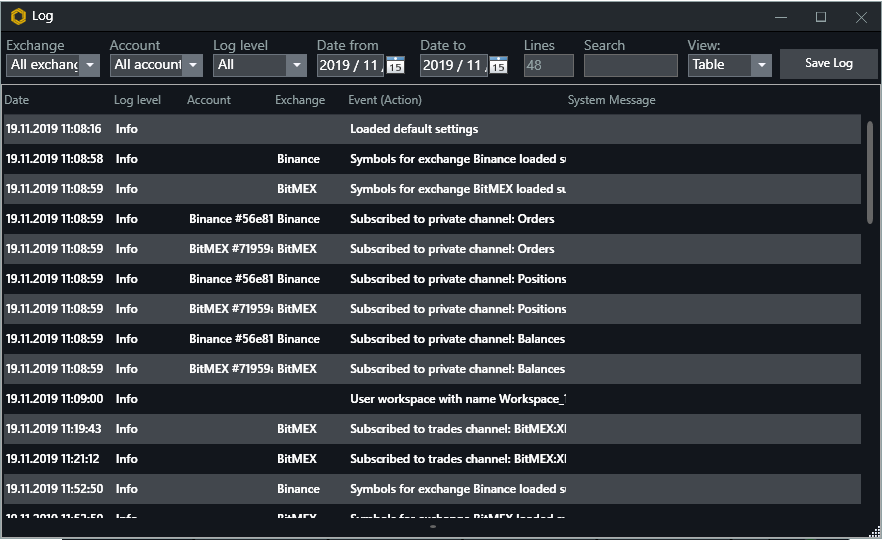882x540 pixels.
Task: Select the All exchanges combo box
Action: pyautogui.click(x=53, y=65)
